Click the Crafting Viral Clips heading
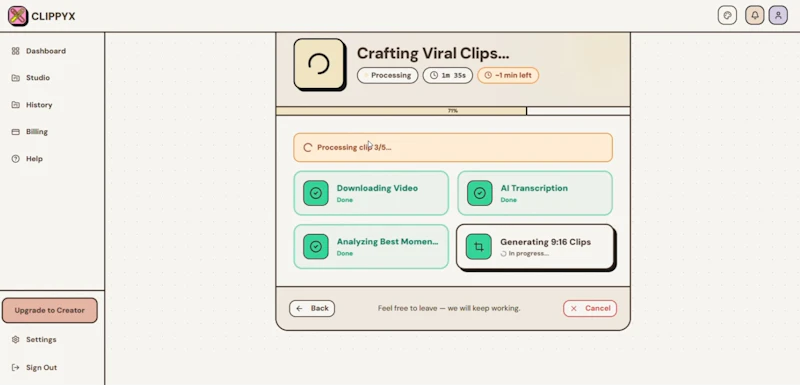This screenshot has width=800, height=385. point(433,53)
